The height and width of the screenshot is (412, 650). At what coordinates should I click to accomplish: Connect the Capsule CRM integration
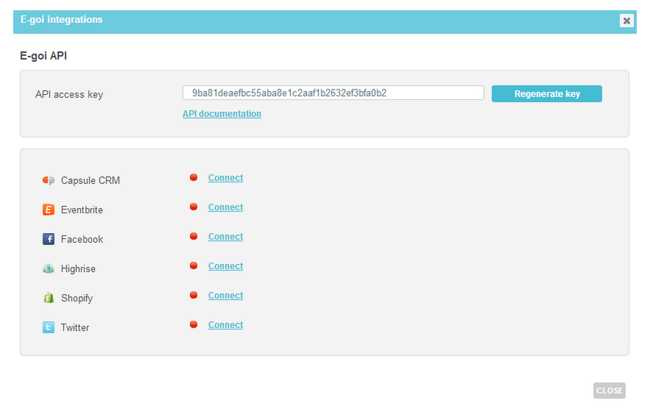click(226, 178)
